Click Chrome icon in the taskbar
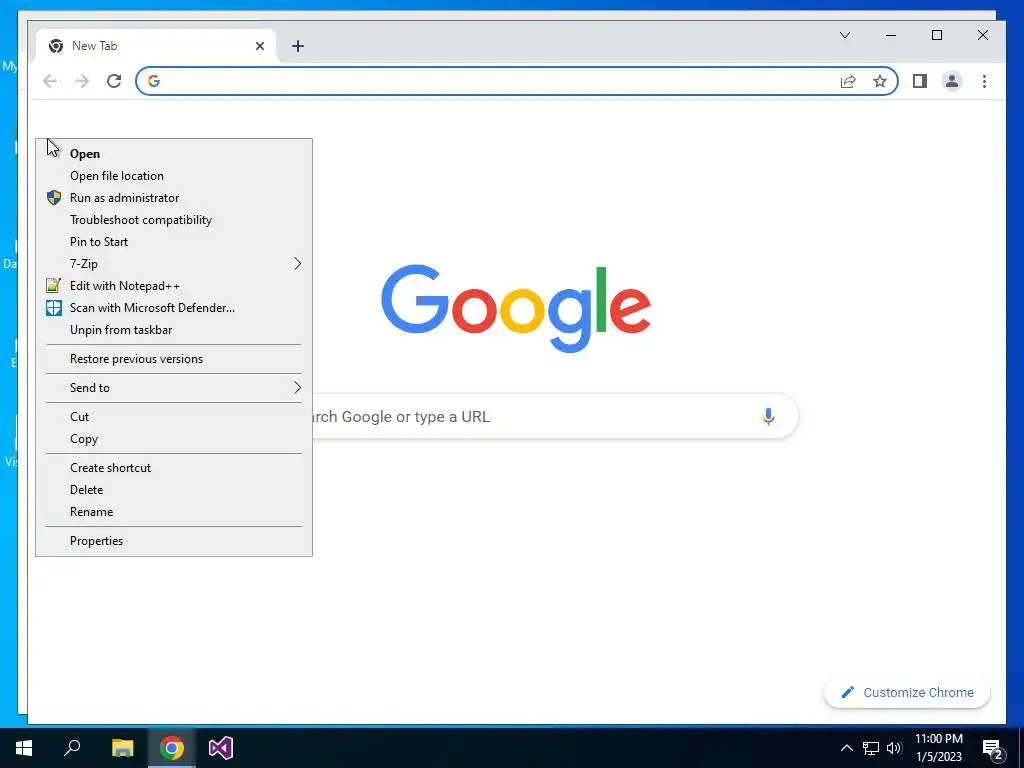 coord(172,748)
